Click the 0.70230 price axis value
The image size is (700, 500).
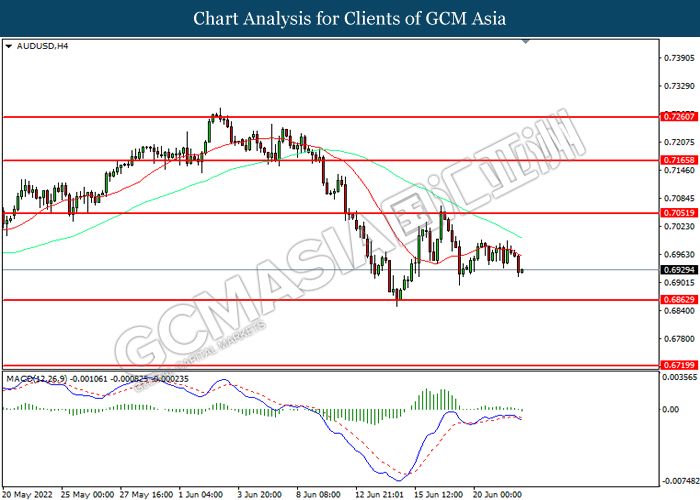point(679,226)
